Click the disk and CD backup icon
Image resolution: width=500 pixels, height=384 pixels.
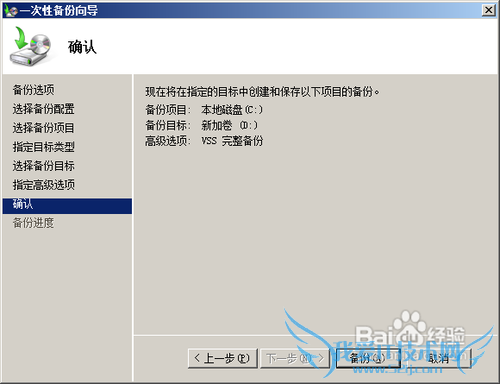coord(30,46)
